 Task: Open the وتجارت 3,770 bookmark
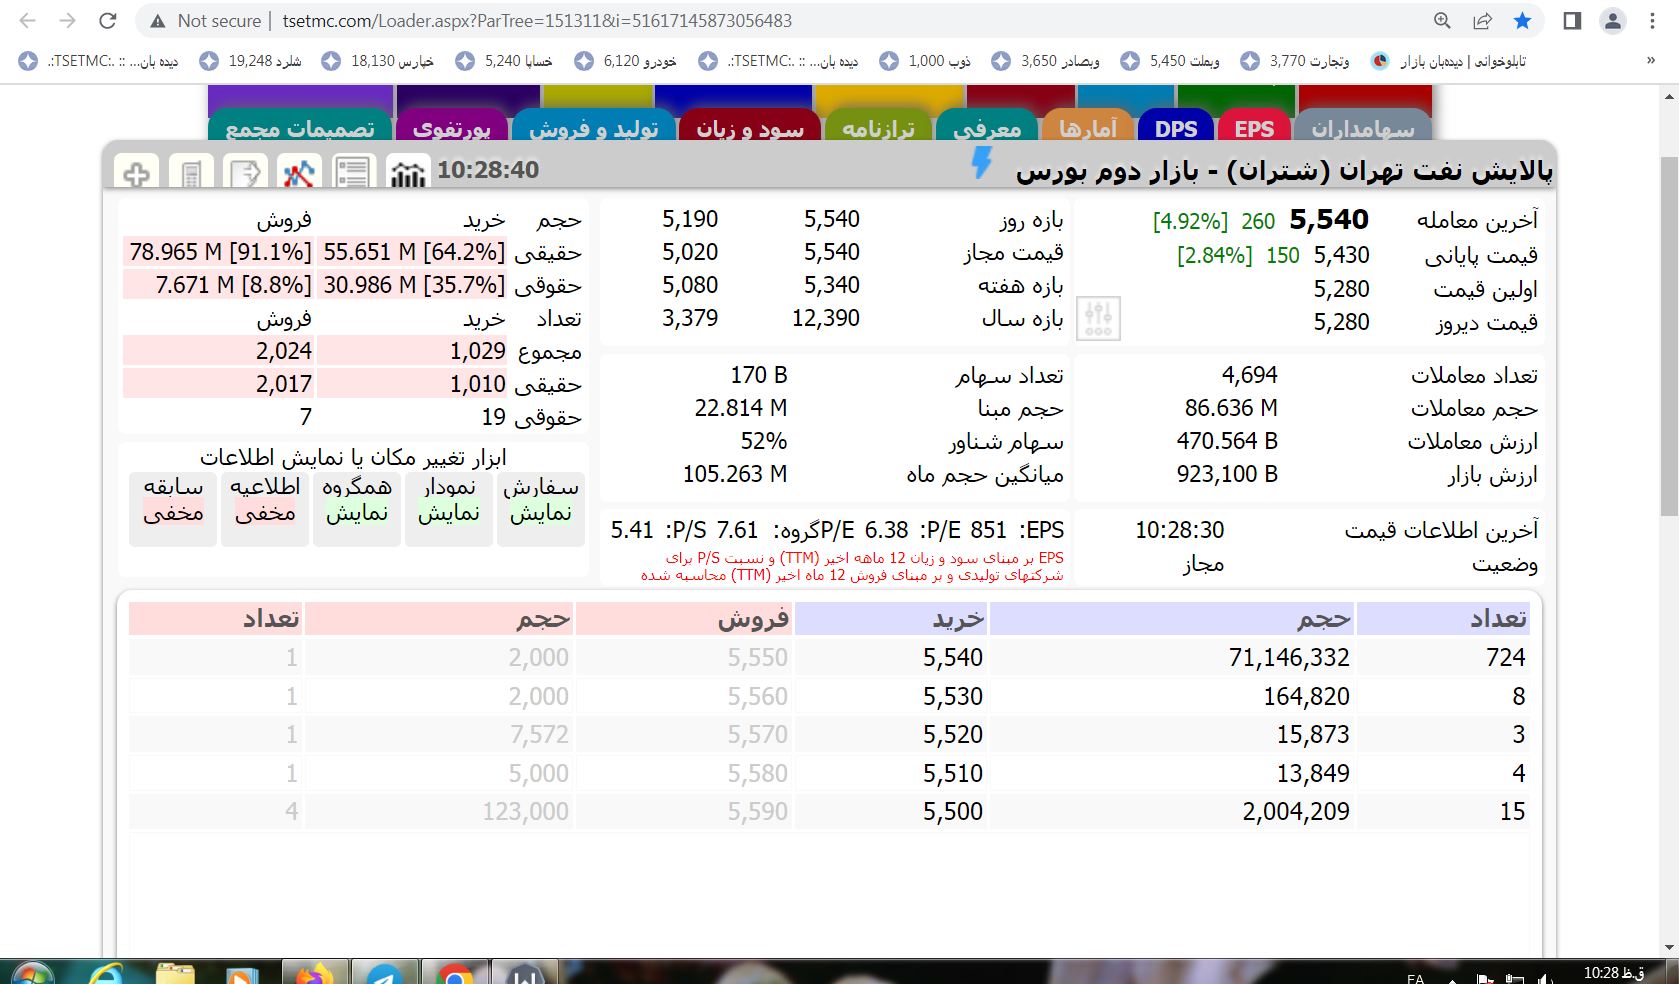point(1295,61)
